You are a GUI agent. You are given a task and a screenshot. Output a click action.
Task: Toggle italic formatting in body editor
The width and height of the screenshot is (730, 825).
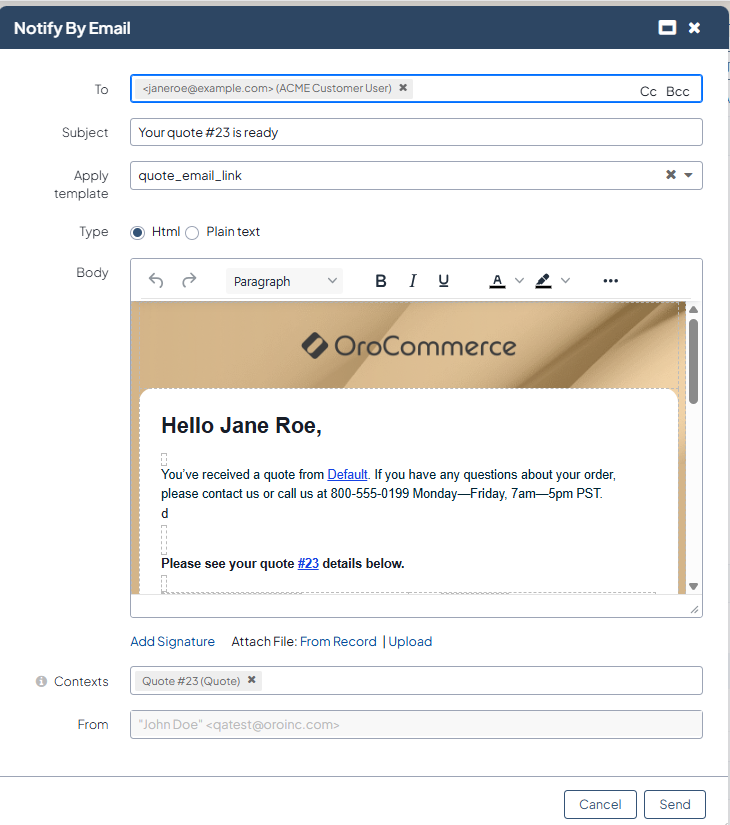pyautogui.click(x=412, y=281)
